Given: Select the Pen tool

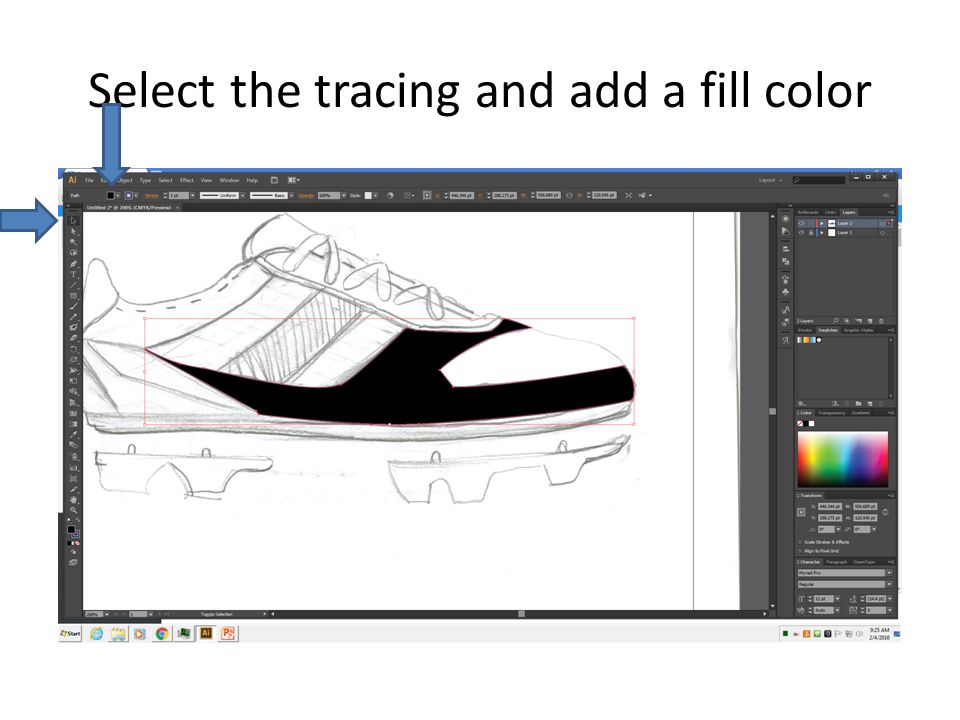Looking at the screenshot, I should pos(73,263).
